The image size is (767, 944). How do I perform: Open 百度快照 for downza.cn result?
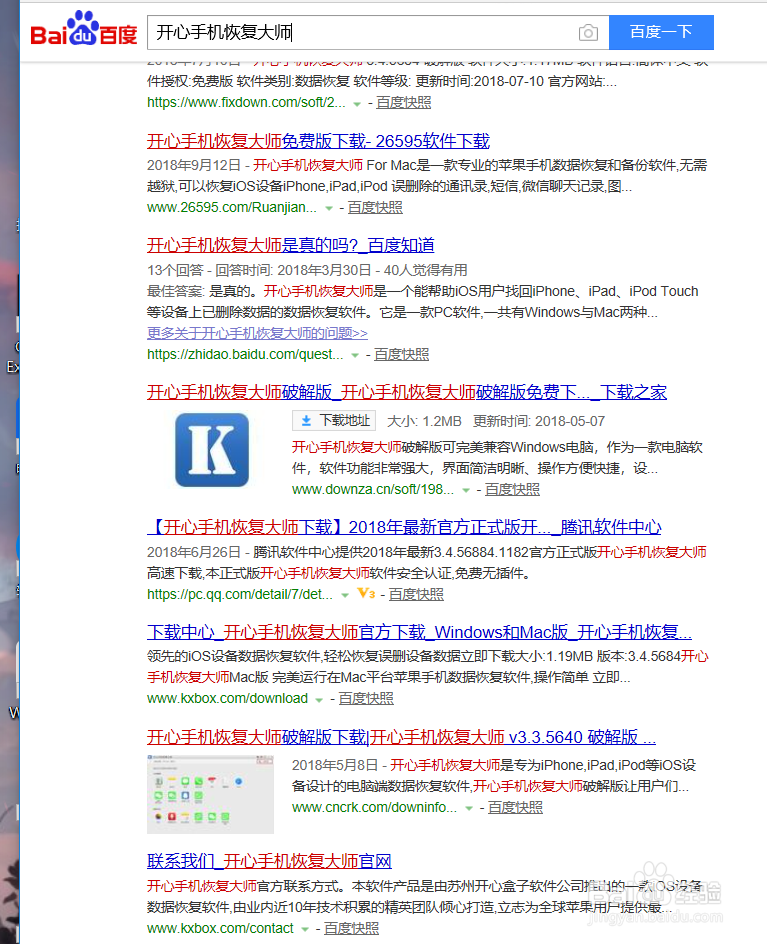(x=512, y=489)
